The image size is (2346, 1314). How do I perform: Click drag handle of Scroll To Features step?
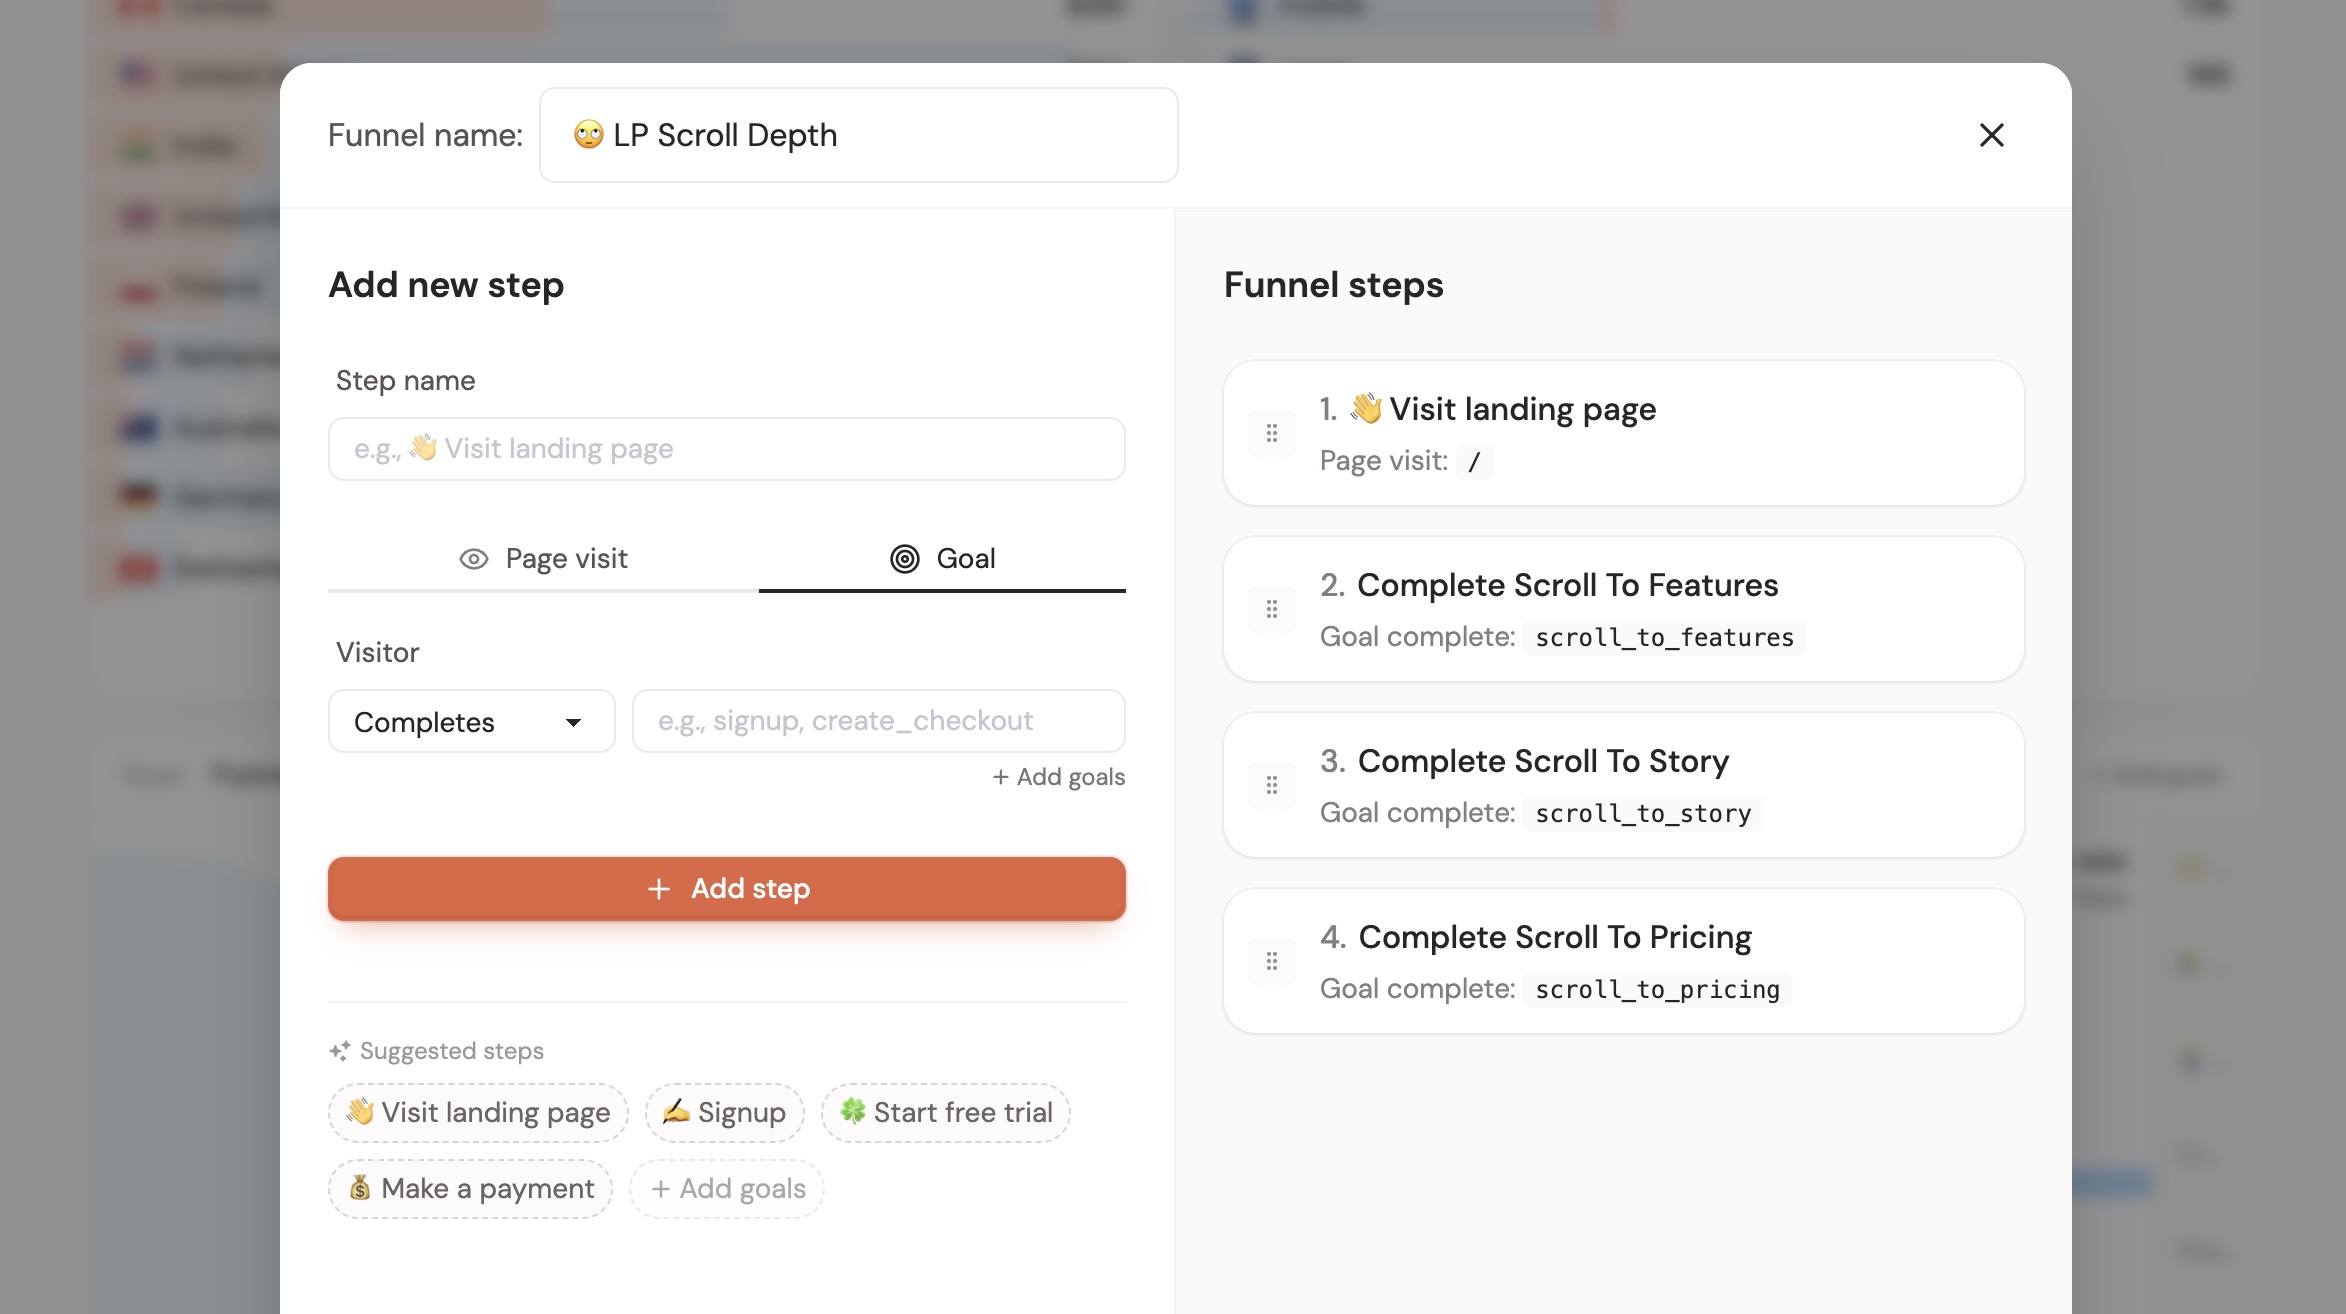1272,609
